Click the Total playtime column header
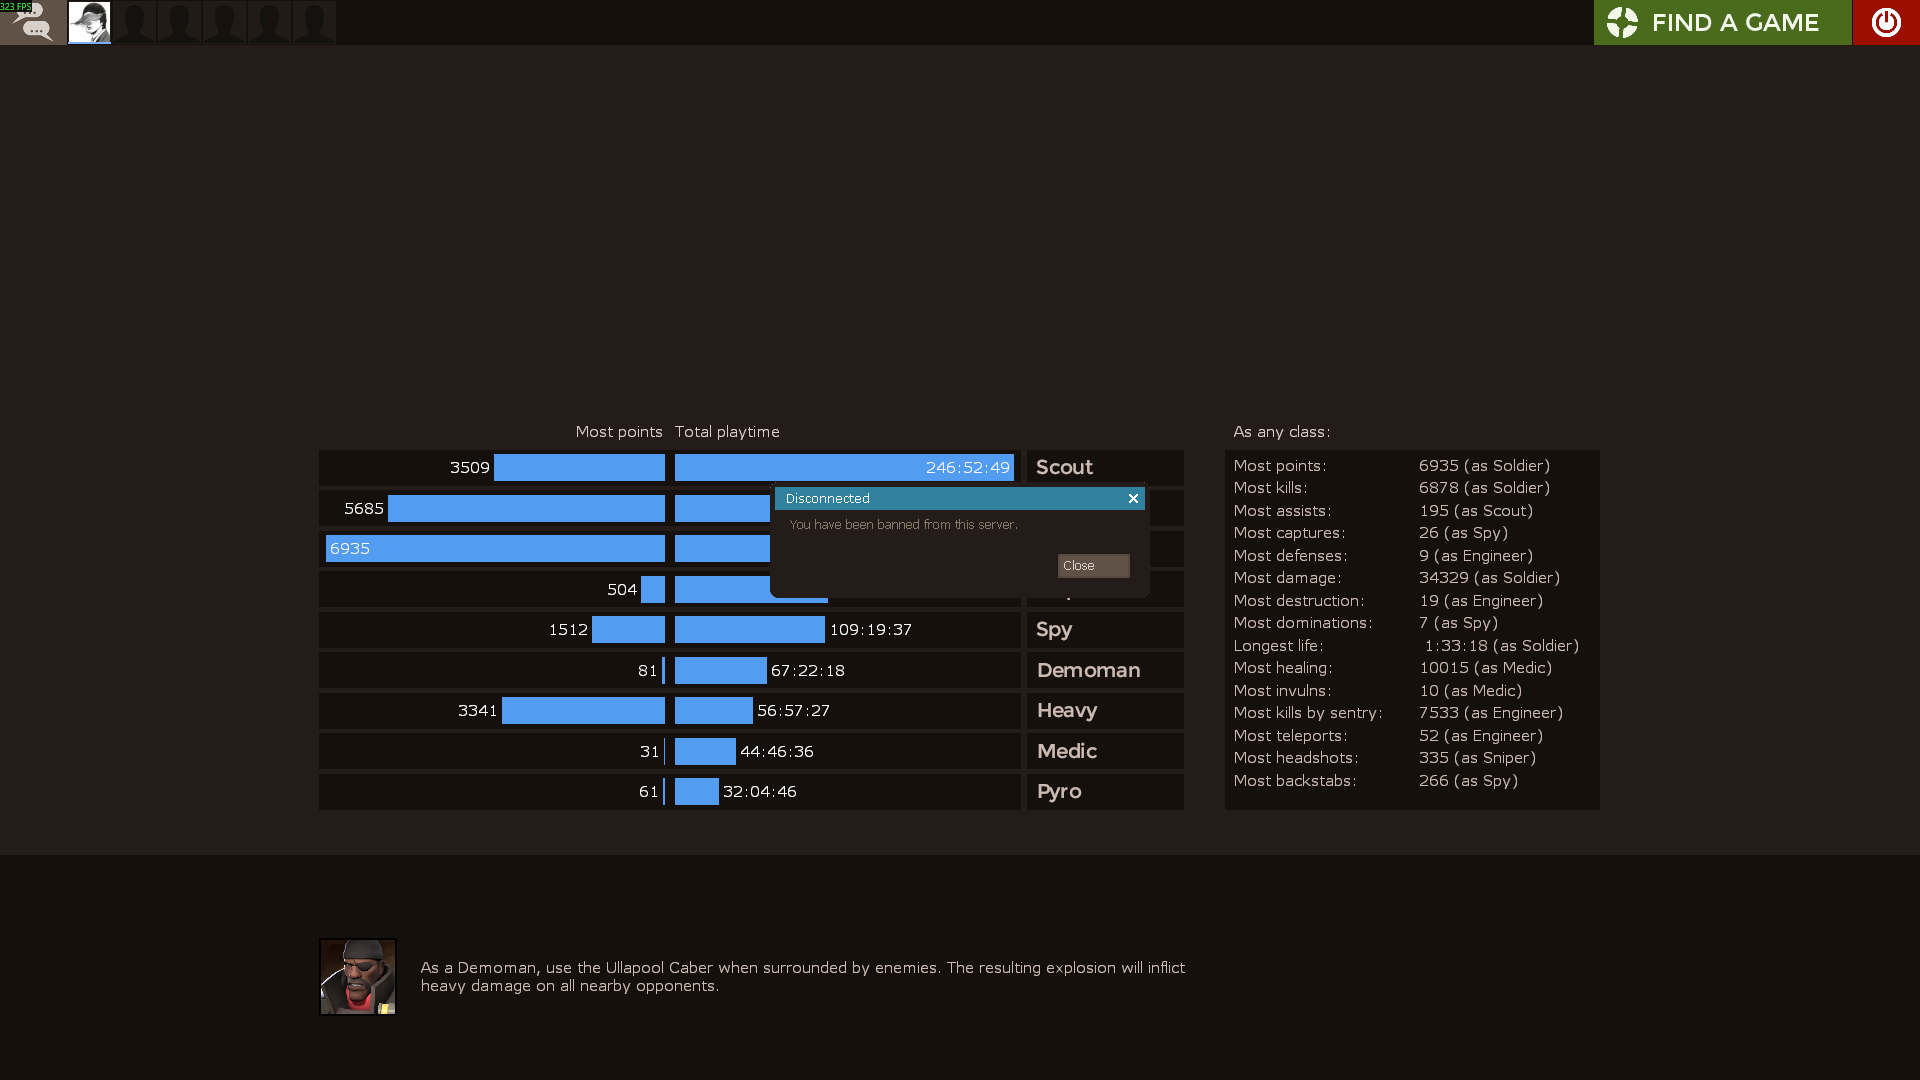1920x1080 pixels. coord(727,432)
